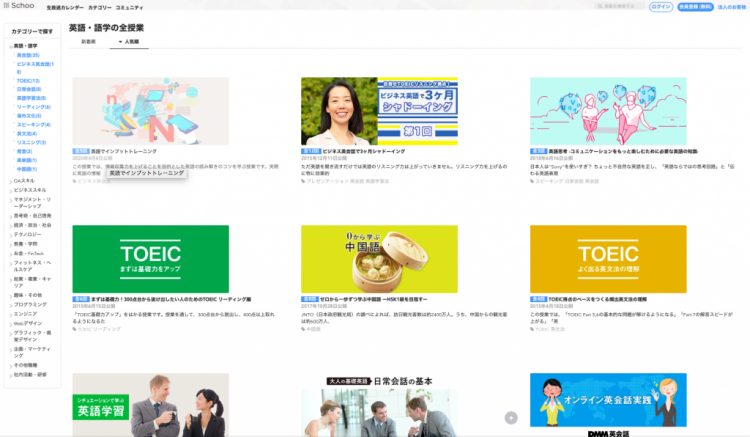
Task: Expand the テクノロジー category
Action: [x=27, y=234]
